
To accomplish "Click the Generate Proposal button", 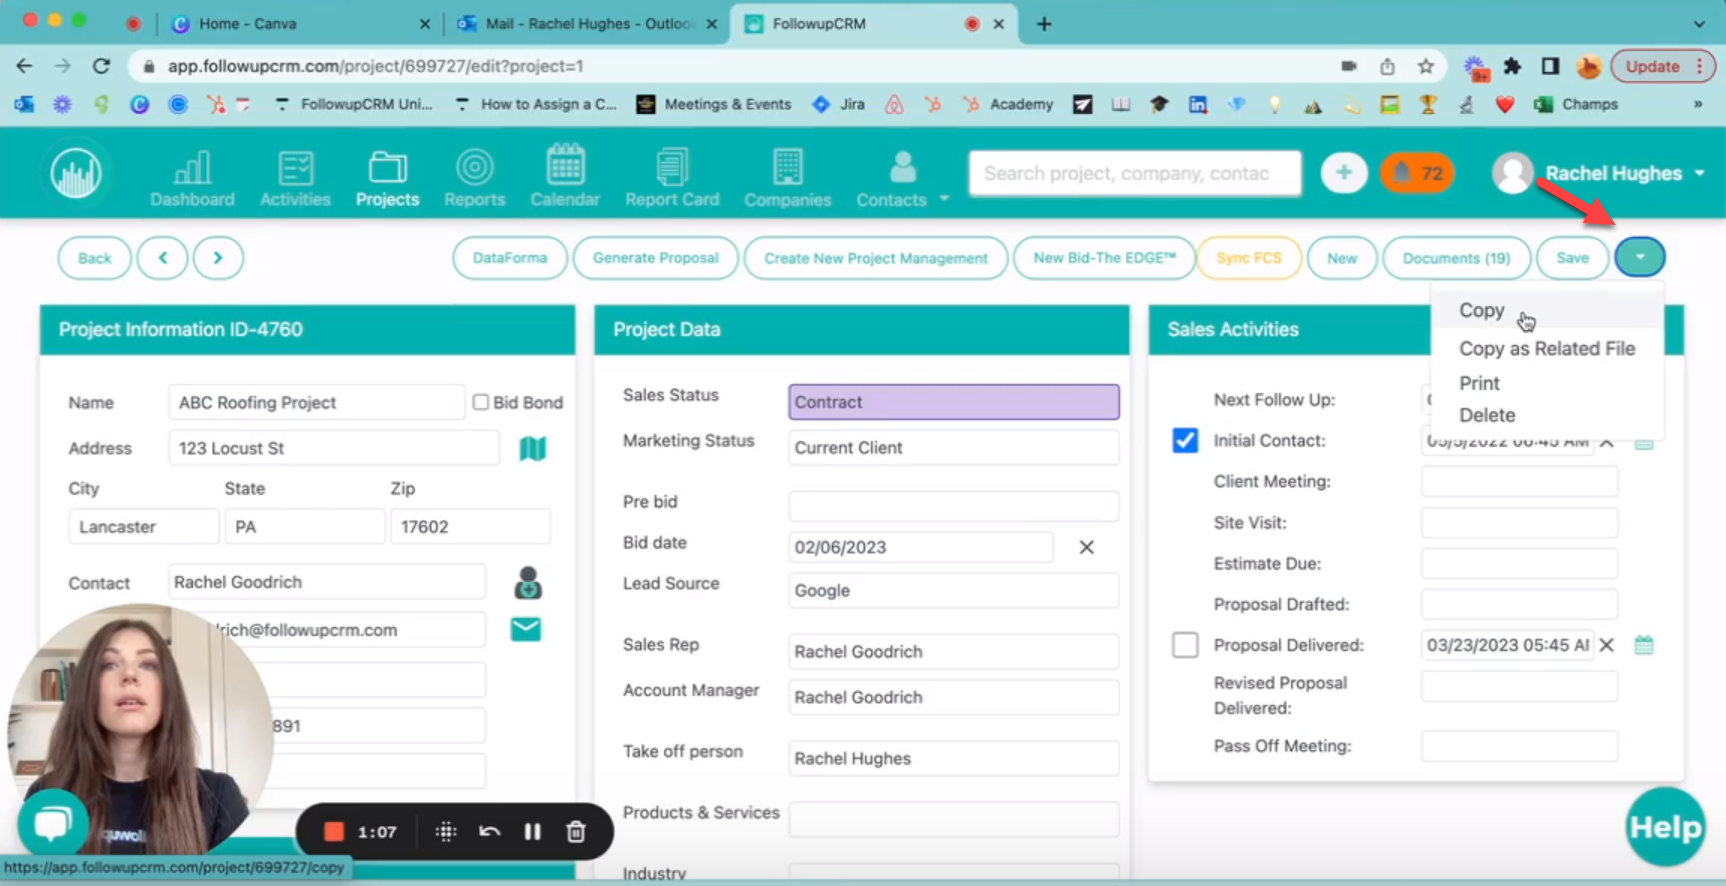I will pyautogui.click(x=655, y=258).
